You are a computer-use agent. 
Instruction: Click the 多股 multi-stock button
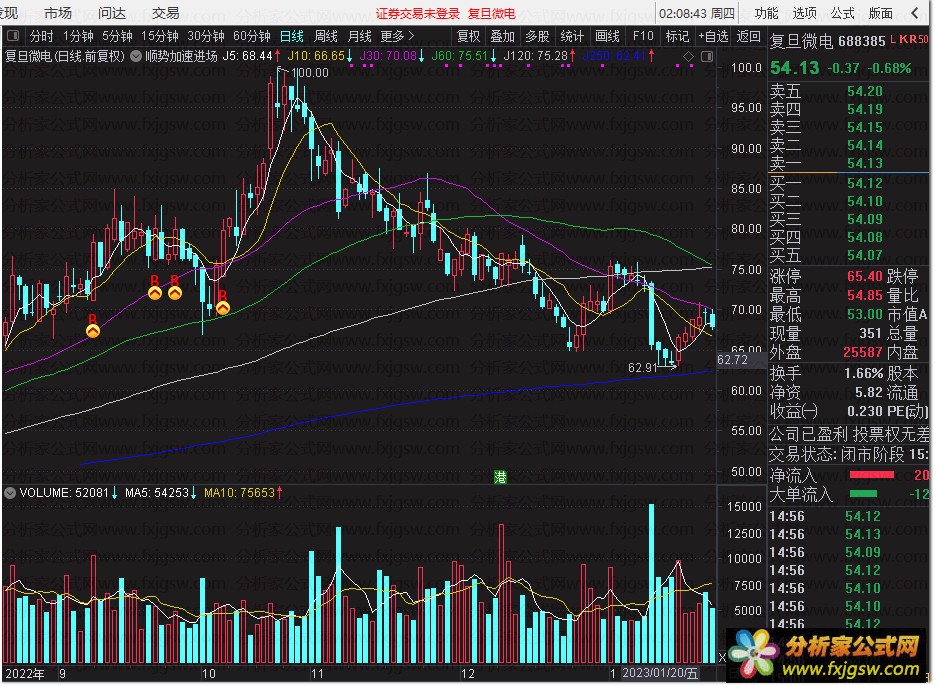point(537,36)
